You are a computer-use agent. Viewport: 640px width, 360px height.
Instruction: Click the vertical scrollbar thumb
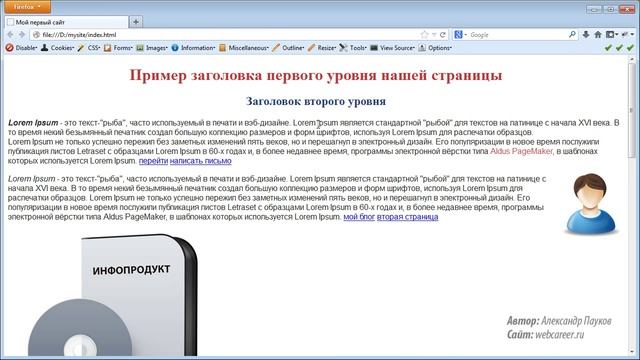tap(632, 110)
